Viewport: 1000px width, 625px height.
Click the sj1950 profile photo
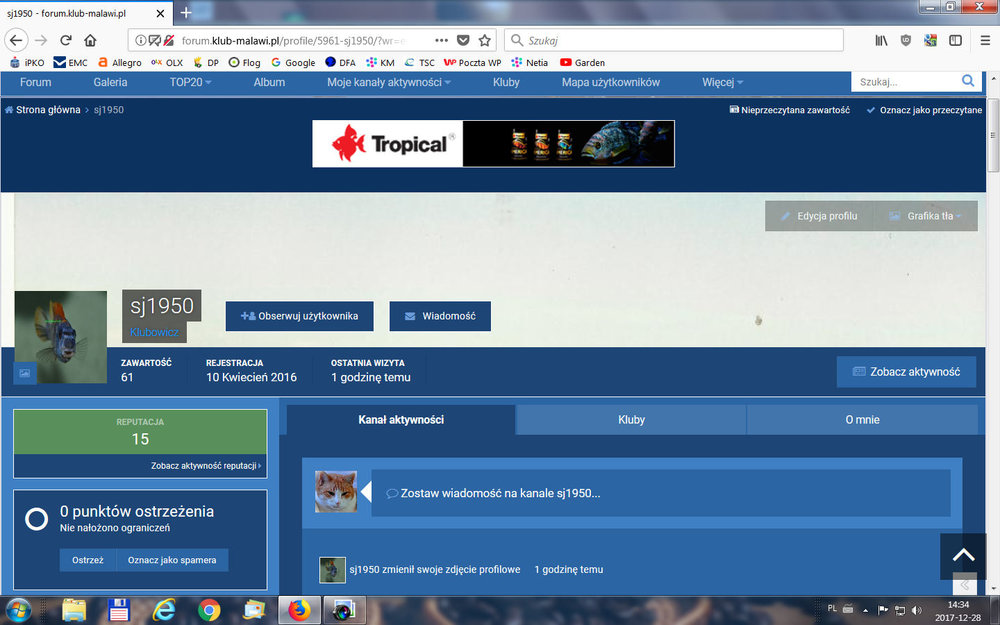[x=61, y=337]
